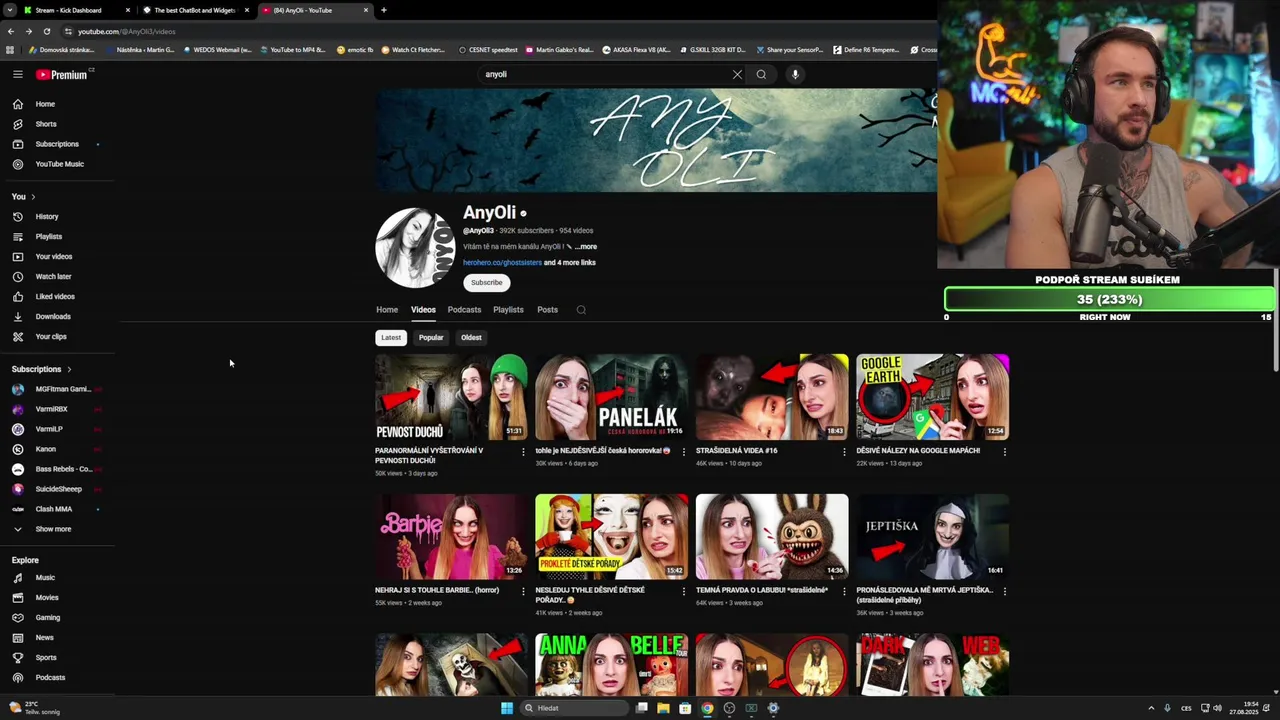Open YouTube Music from the sidebar
This screenshot has height=720, width=1280.
pyautogui.click(x=59, y=164)
